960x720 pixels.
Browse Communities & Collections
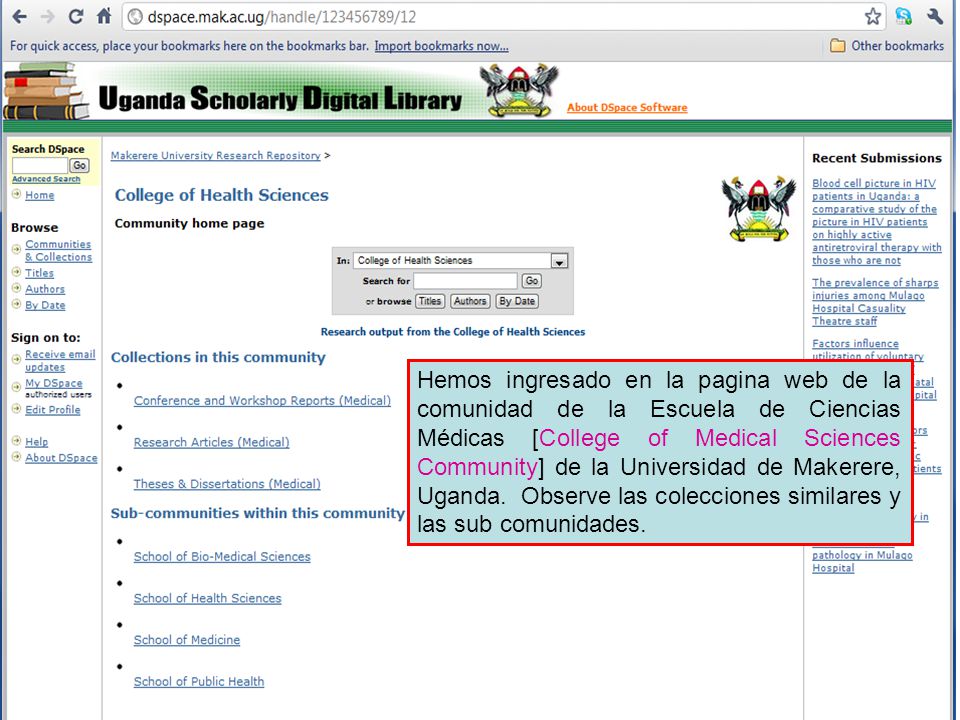pyautogui.click(x=59, y=250)
